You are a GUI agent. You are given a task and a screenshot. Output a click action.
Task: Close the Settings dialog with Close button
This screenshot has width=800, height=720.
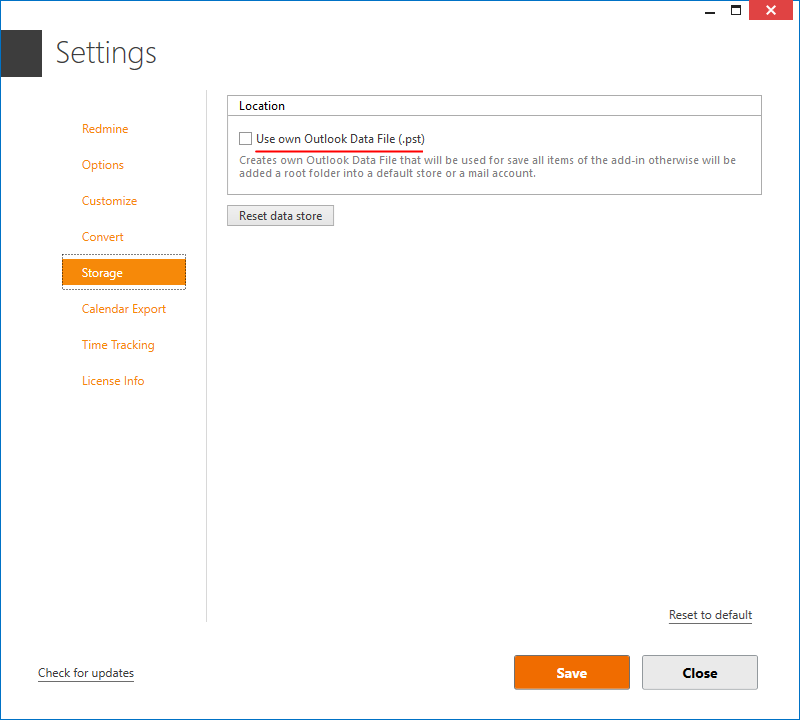pos(699,673)
